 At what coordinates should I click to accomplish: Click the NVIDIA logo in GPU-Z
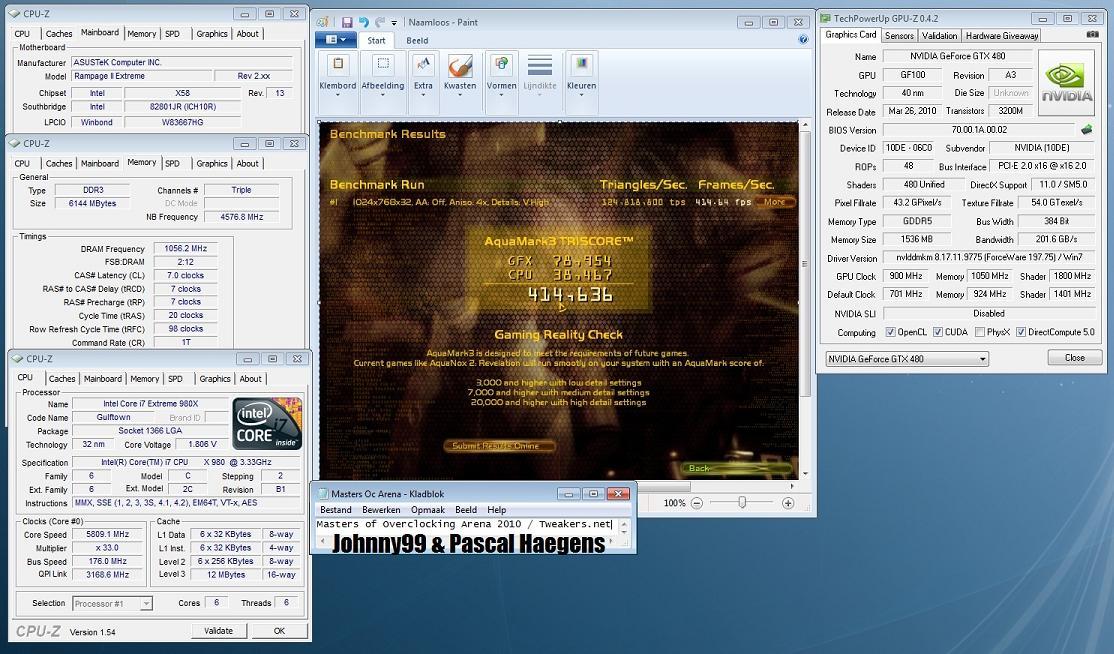click(1066, 84)
